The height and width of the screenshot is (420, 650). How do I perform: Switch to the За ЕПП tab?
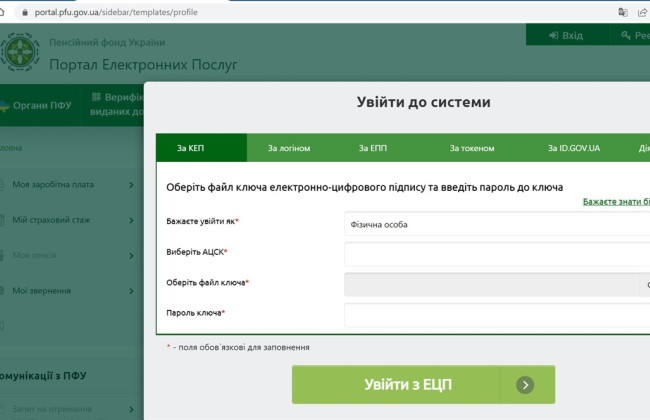[x=373, y=148]
